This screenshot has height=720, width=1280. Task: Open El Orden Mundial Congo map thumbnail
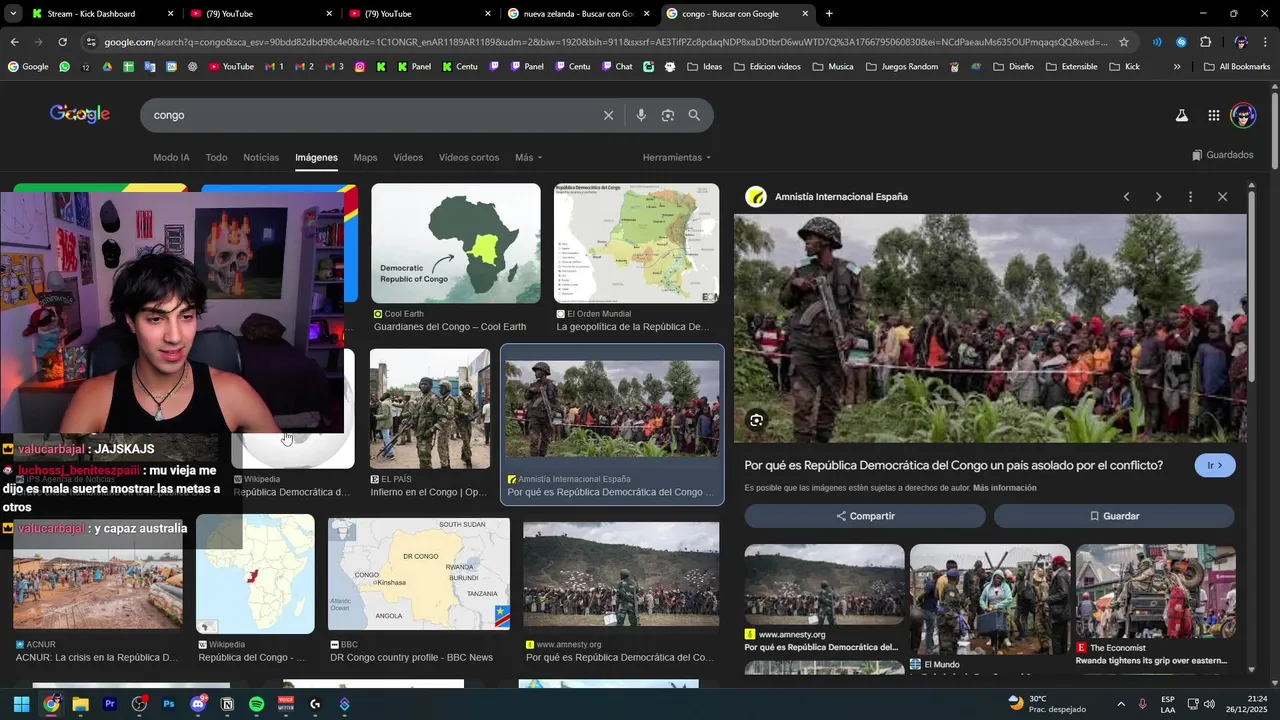tap(637, 243)
